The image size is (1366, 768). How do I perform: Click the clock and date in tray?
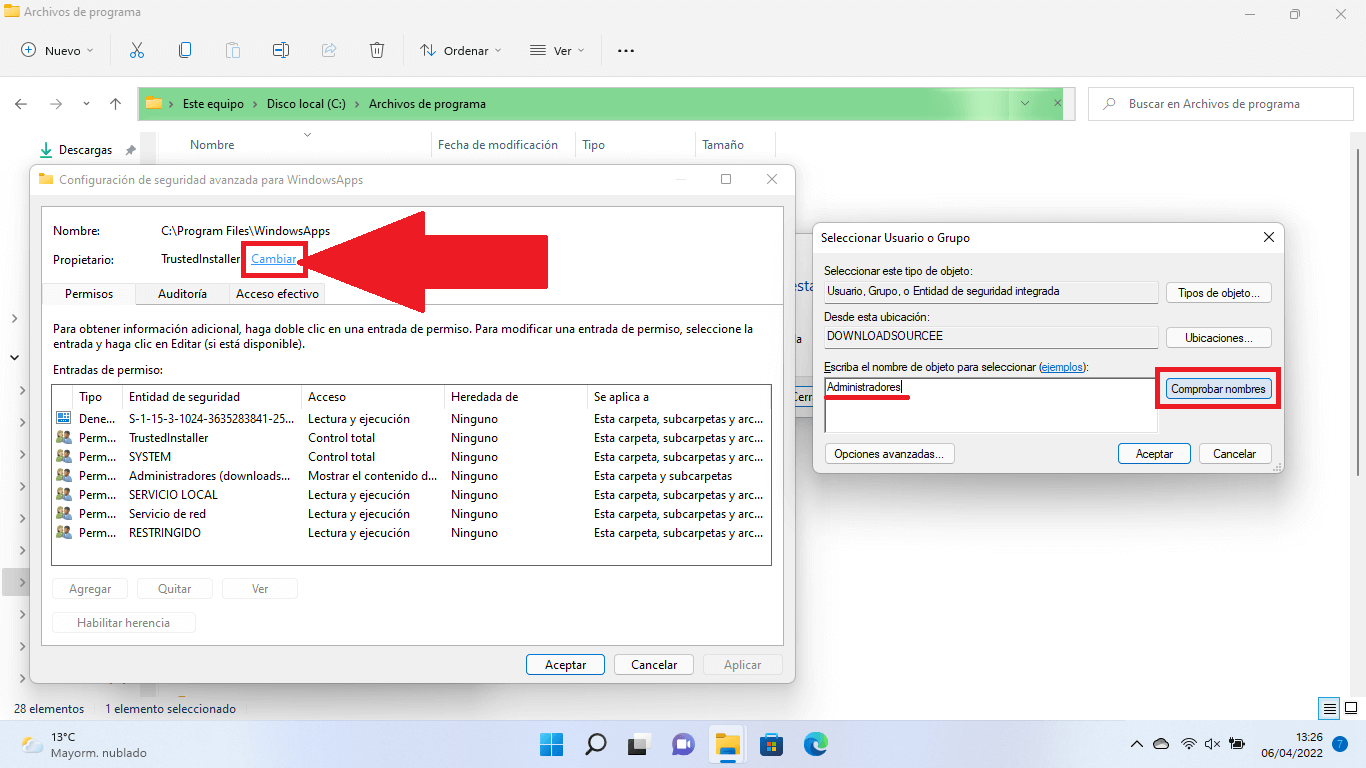[1293, 744]
